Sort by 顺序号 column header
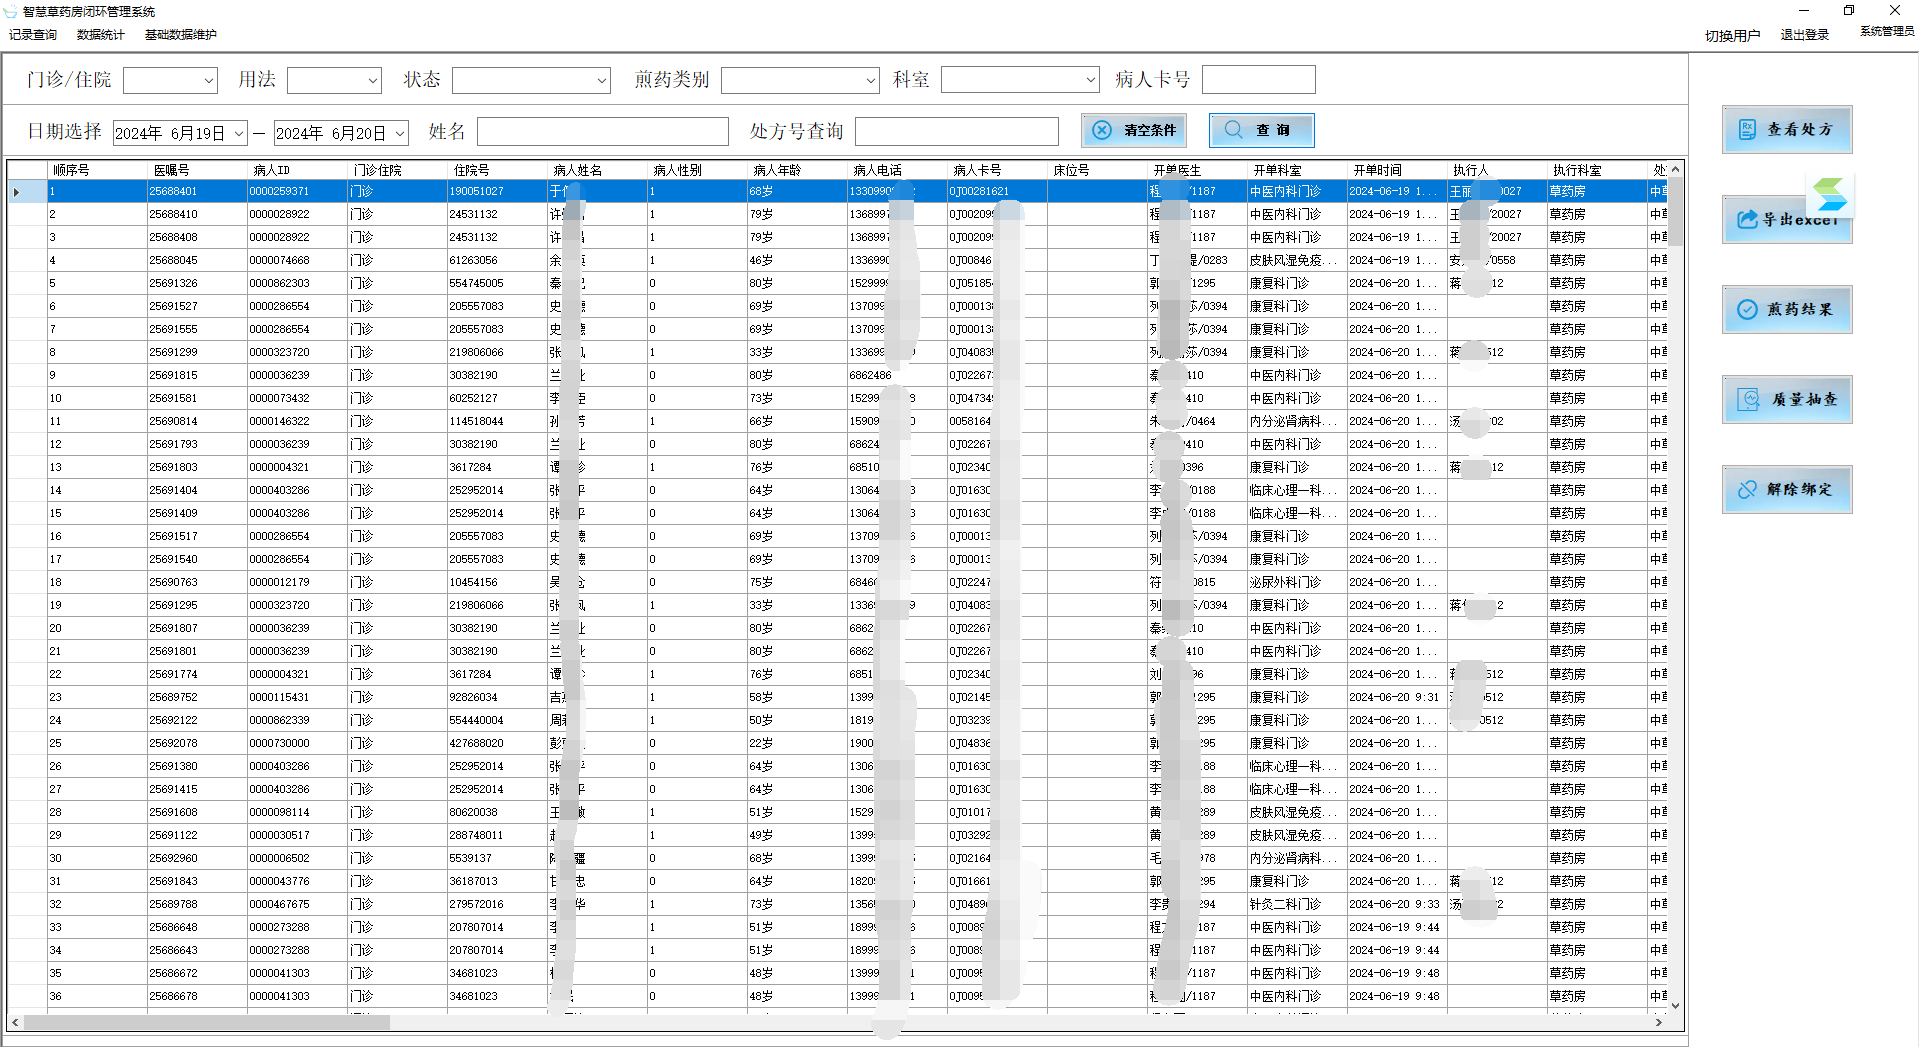Screen dimensions: 1920x1047 point(97,170)
